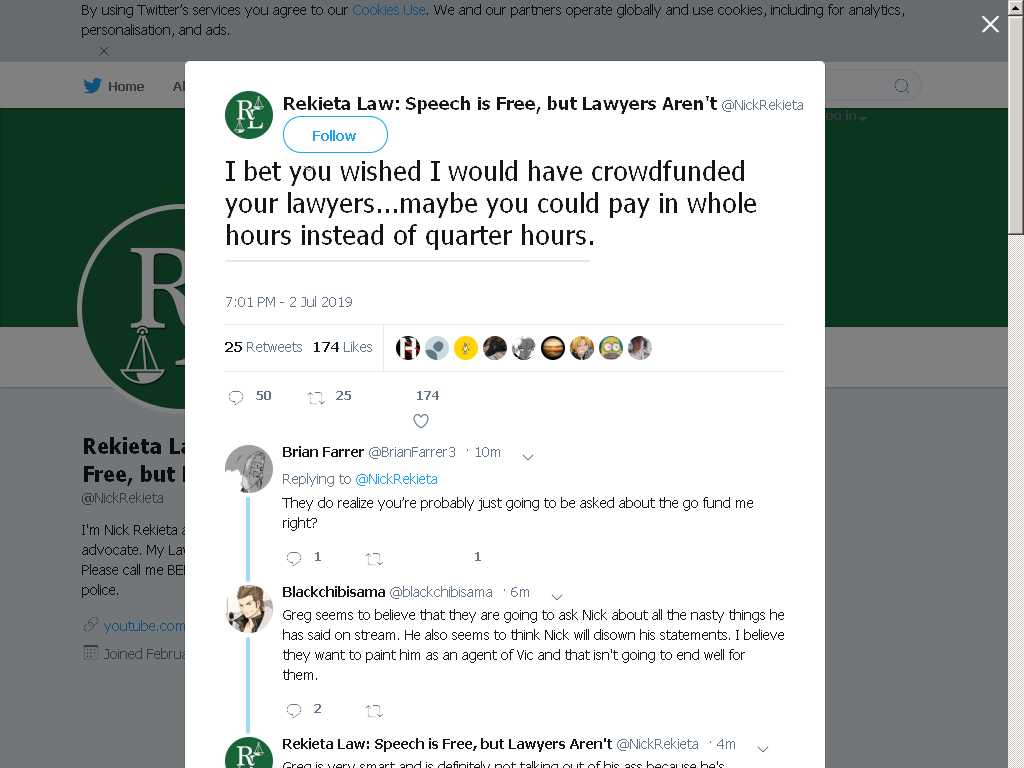Viewport: 1024px width, 768px height.
Task: Expand options chevron on Rekieta Law 4m reply
Action: click(762, 749)
